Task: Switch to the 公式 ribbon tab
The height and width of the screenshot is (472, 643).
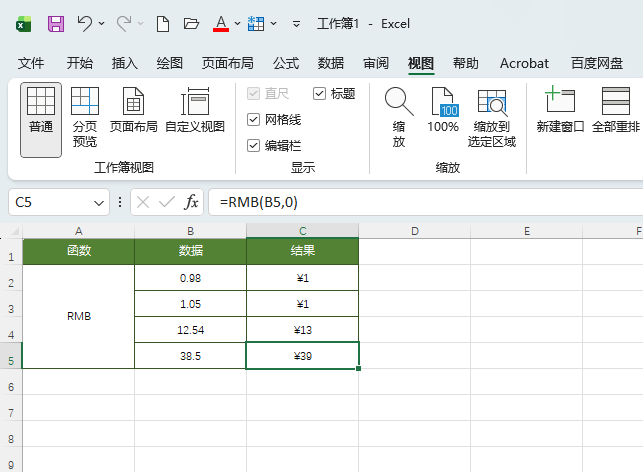Action: click(x=286, y=63)
